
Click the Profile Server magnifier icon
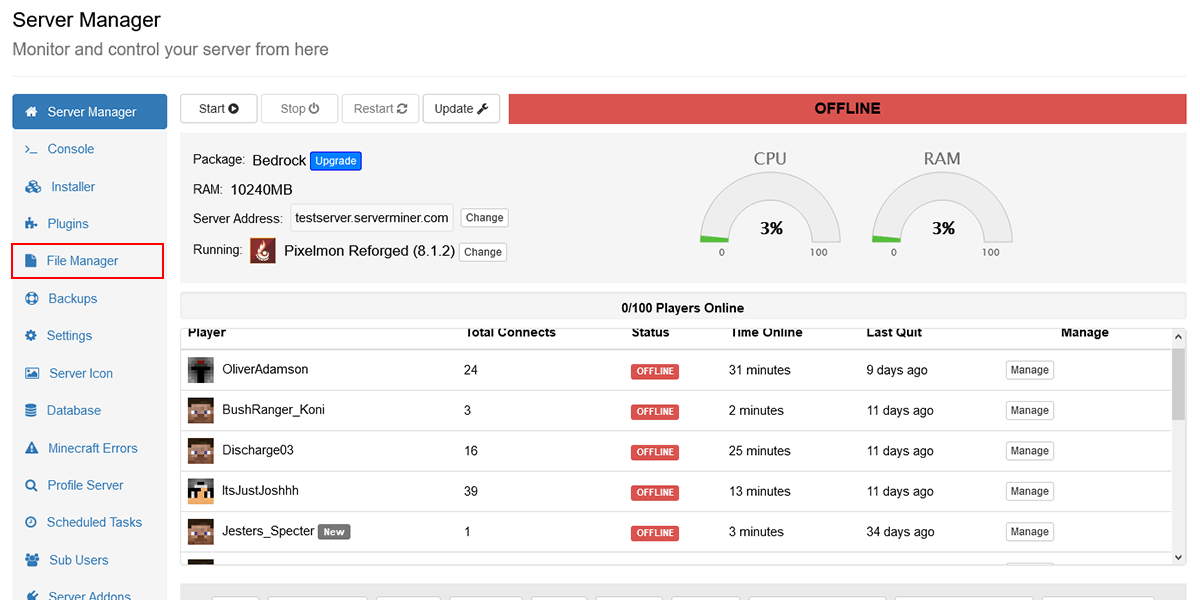(30, 485)
